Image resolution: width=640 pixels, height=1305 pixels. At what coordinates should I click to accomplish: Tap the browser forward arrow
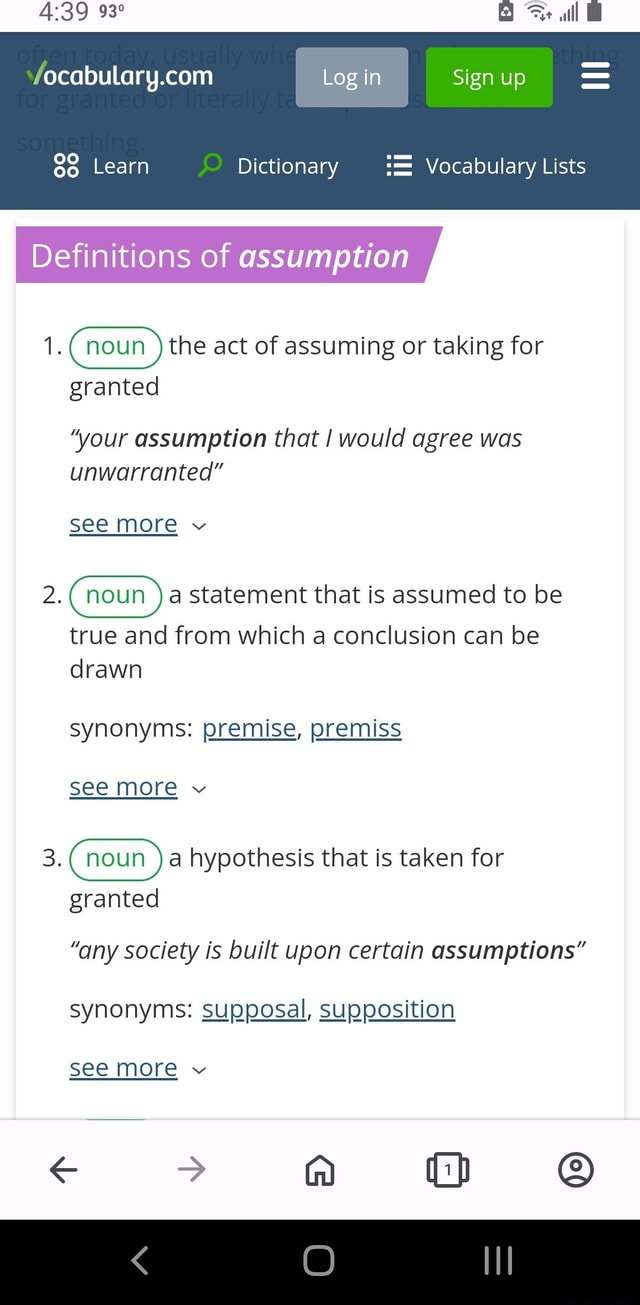click(x=191, y=1169)
